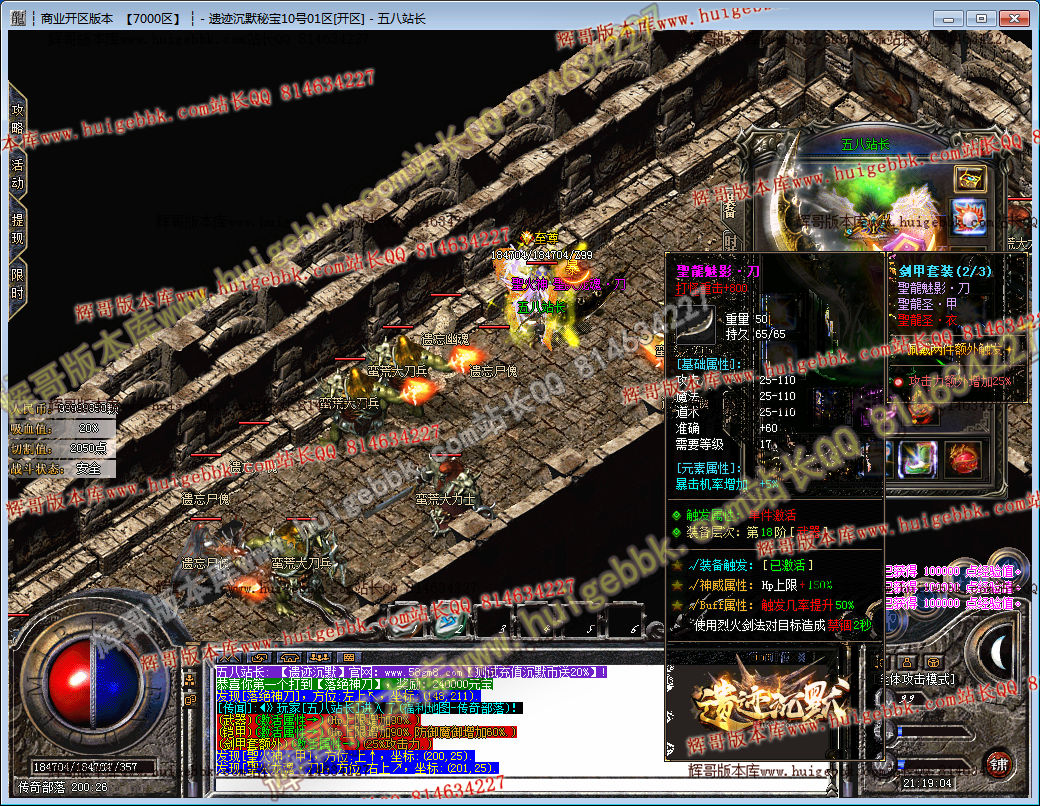Viewport: 1040px width, 806px height.
Task: Minimize the game window
Action: (x=948, y=19)
